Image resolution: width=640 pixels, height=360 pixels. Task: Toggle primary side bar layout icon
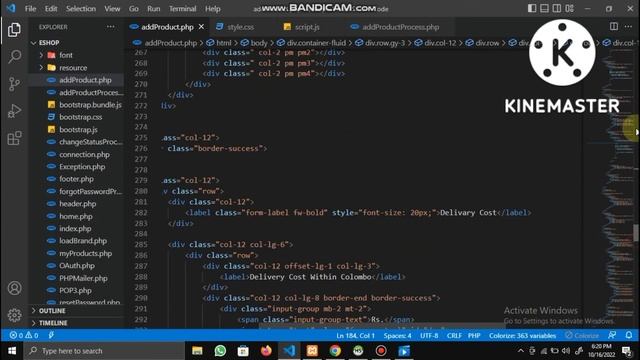531,8
